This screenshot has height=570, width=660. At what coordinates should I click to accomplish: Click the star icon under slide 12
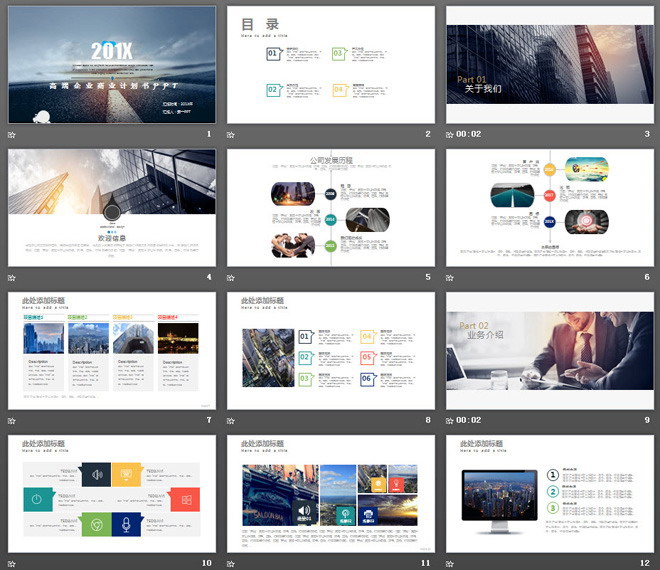450,564
